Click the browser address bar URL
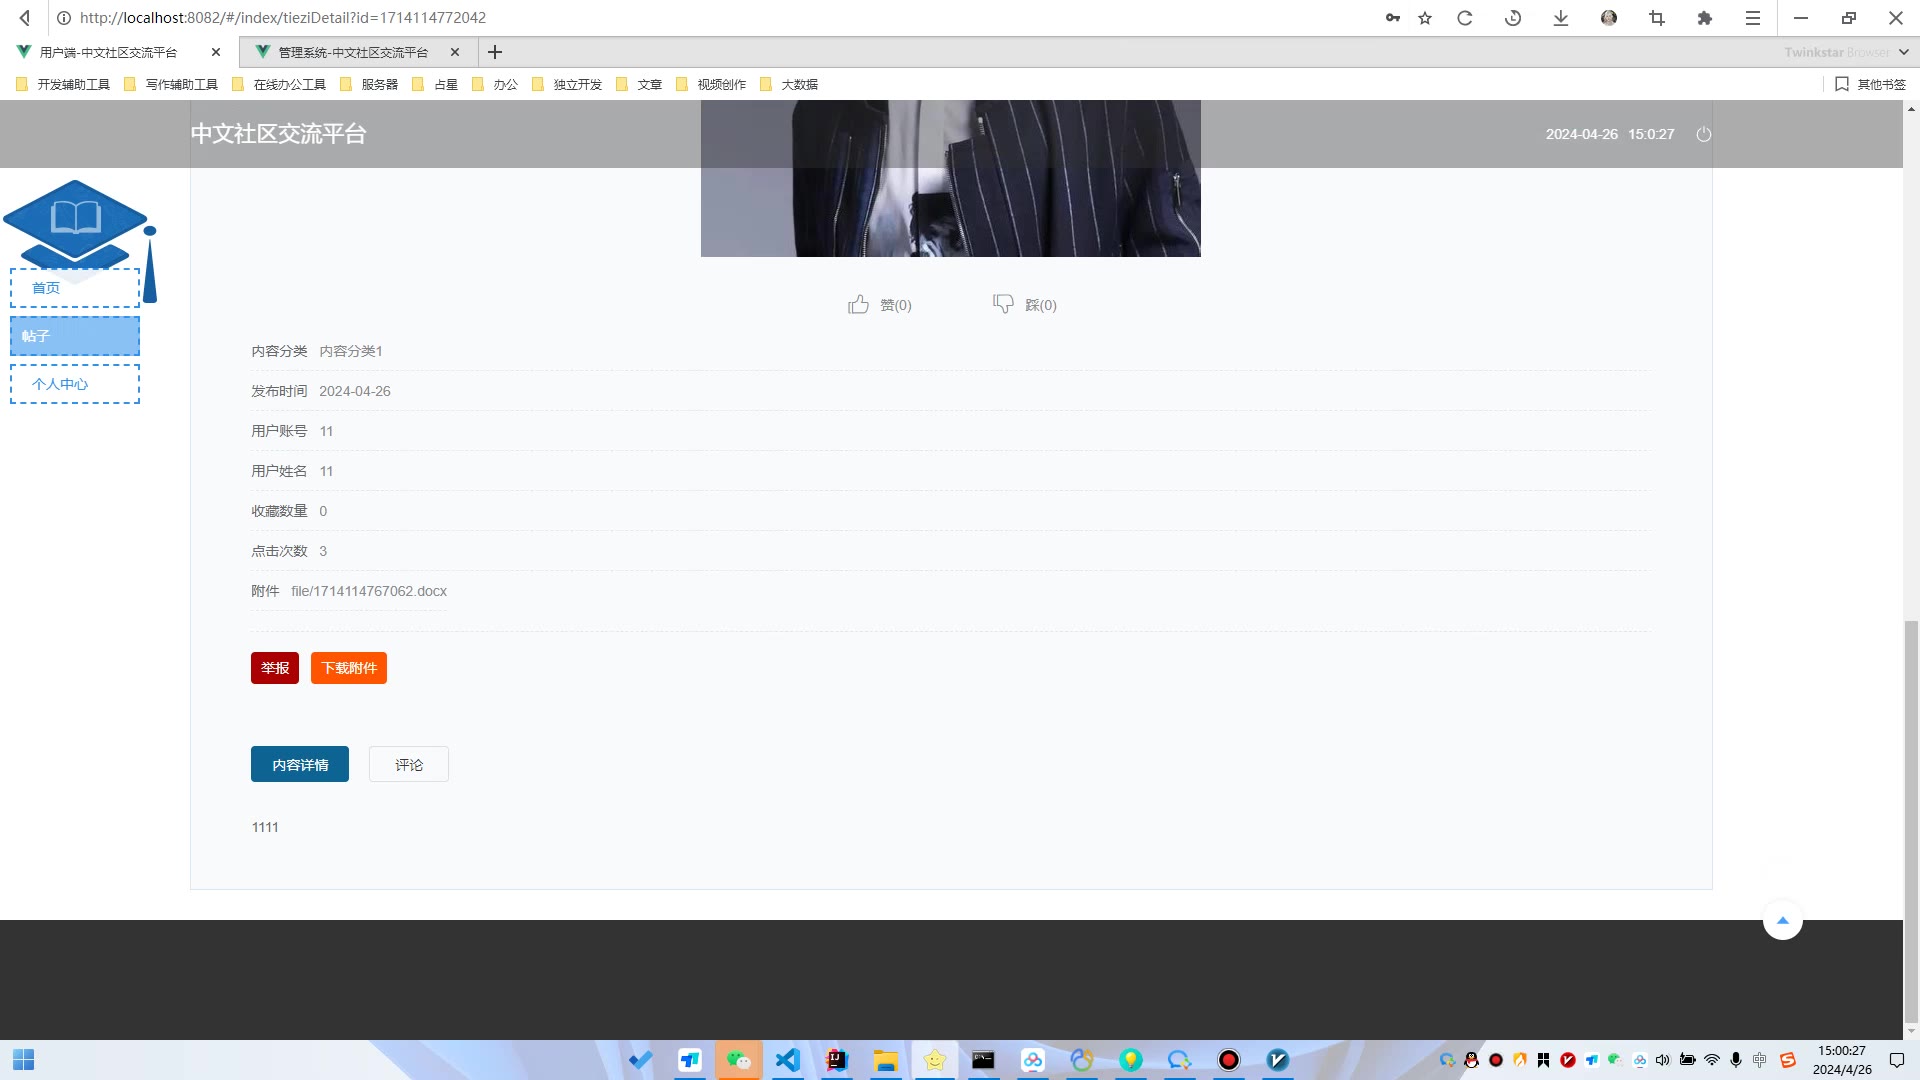 coord(283,18)
